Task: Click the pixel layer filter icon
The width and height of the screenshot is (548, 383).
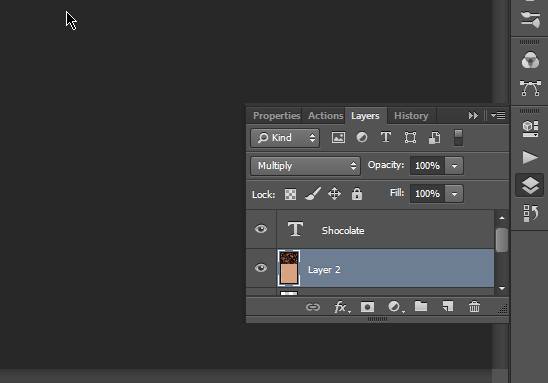Action: point(338,138)
